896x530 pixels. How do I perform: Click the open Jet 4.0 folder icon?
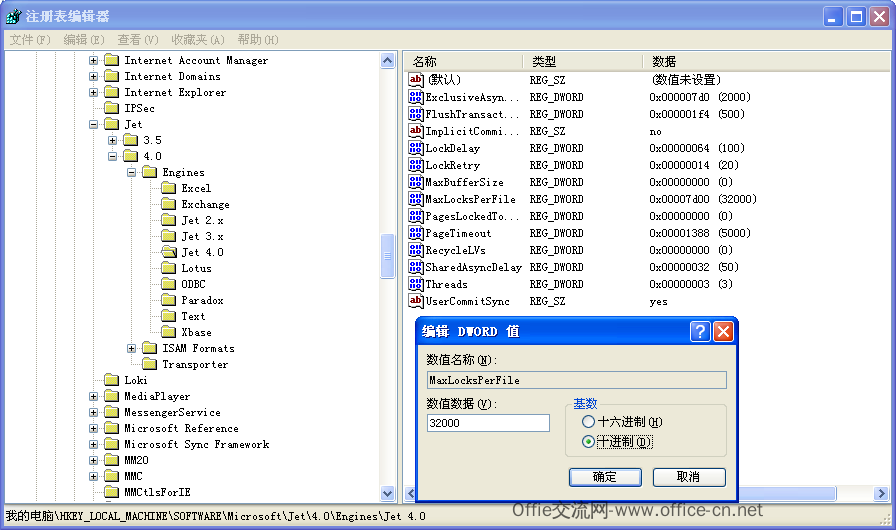tap(169, 252)
